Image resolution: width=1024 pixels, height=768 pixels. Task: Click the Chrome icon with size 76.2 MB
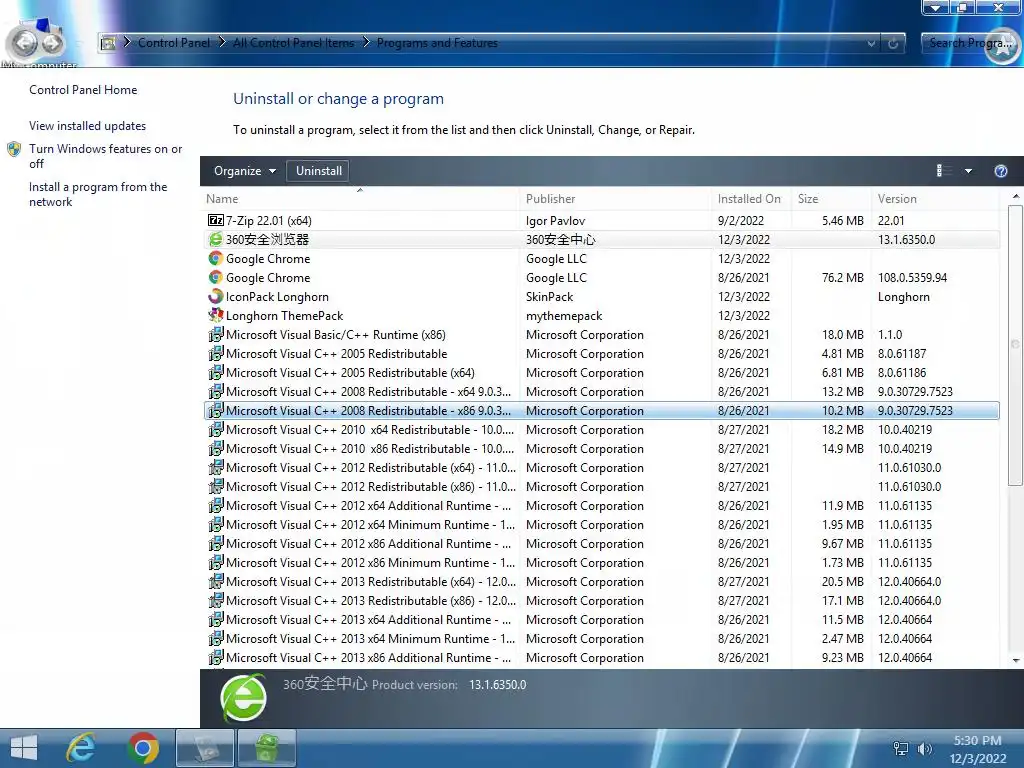216,278
